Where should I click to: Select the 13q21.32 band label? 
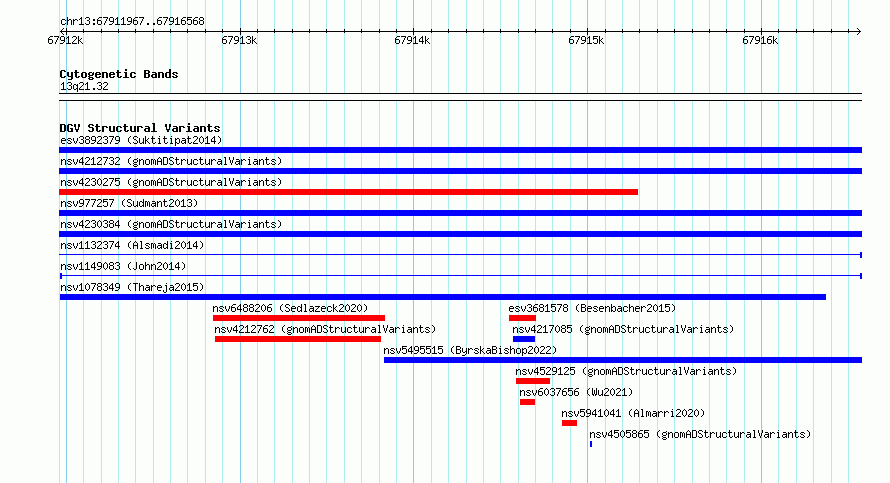tap(84, 86)
